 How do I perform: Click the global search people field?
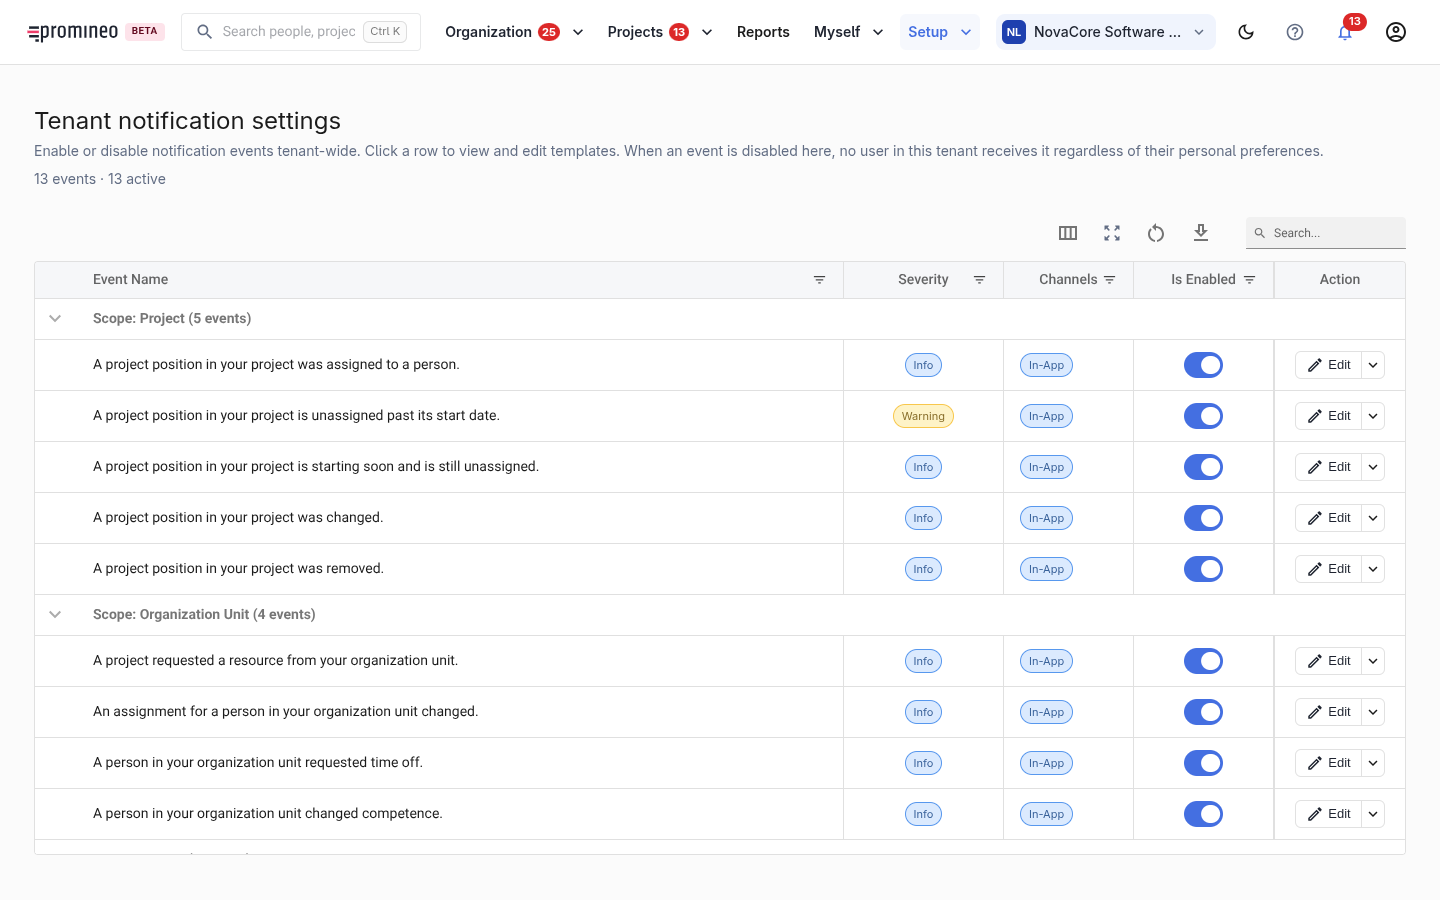click(301, 32)
